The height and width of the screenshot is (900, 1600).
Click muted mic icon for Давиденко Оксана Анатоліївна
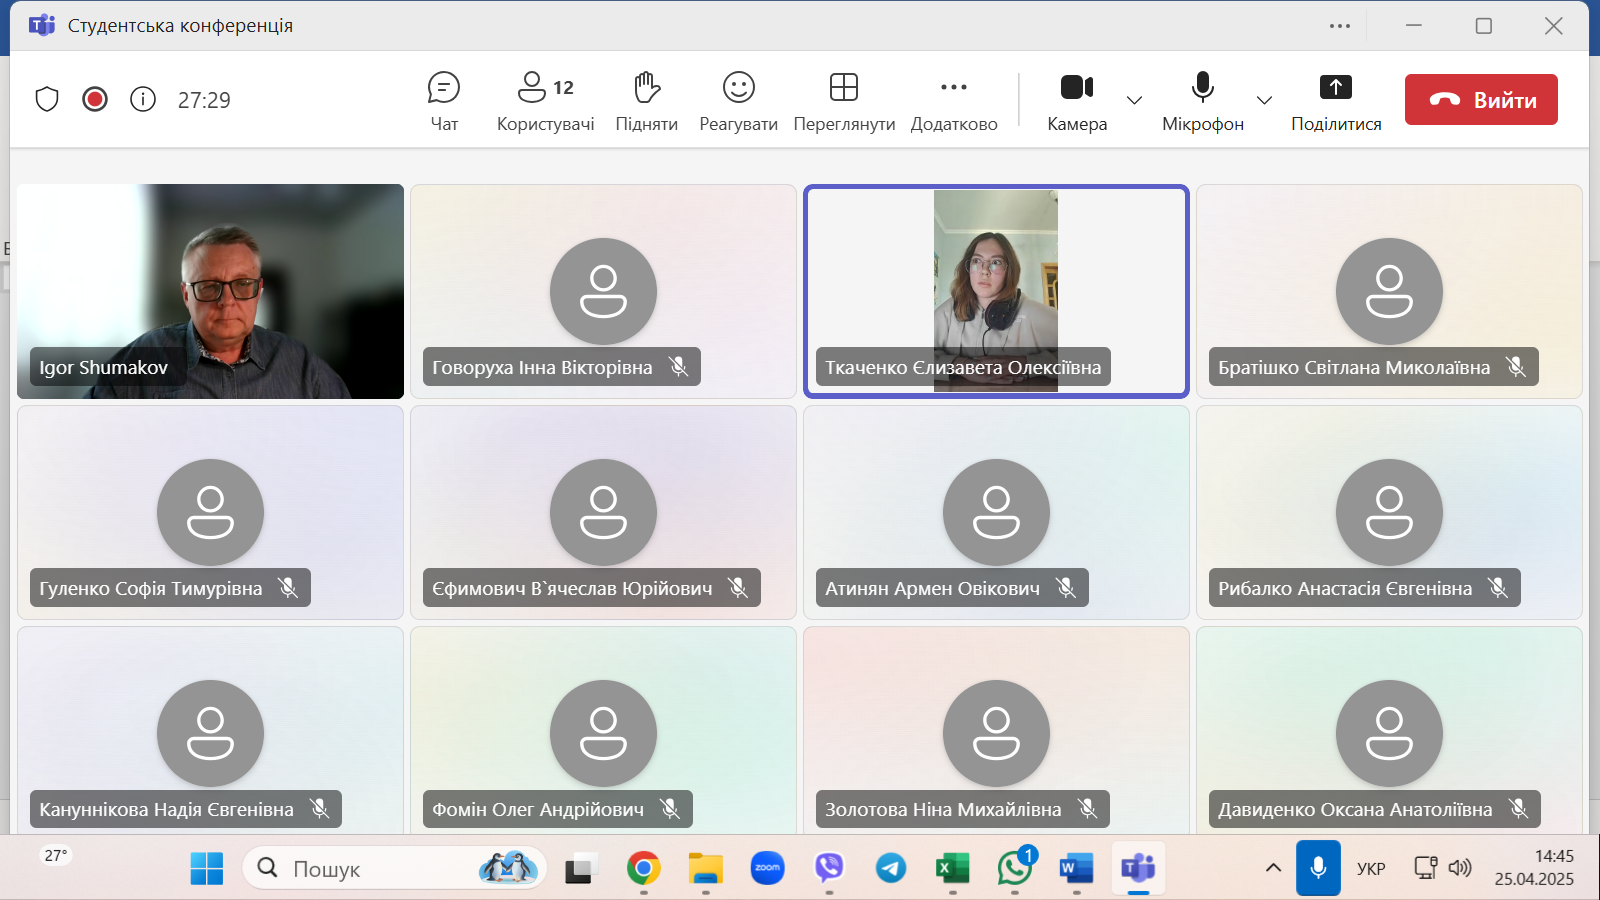[x=1519, y=809]
